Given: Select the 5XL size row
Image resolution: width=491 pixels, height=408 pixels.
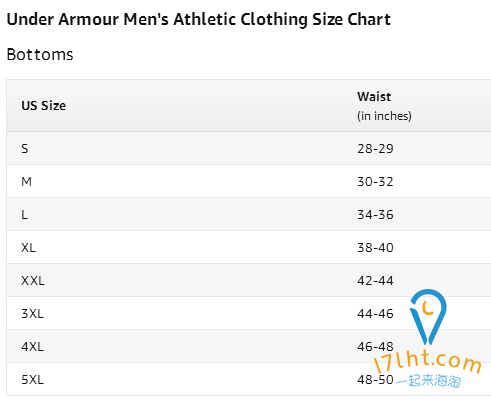Looking at the screenshot, I should [248, 379].
